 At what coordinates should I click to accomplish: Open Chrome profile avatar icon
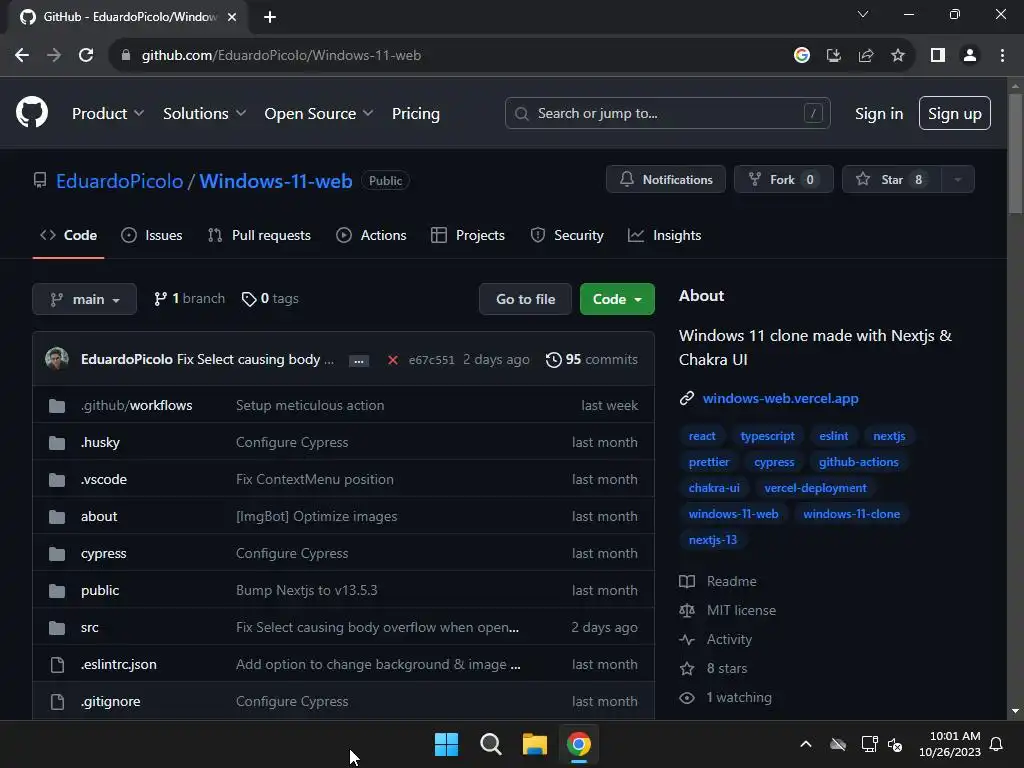(970, 56)
